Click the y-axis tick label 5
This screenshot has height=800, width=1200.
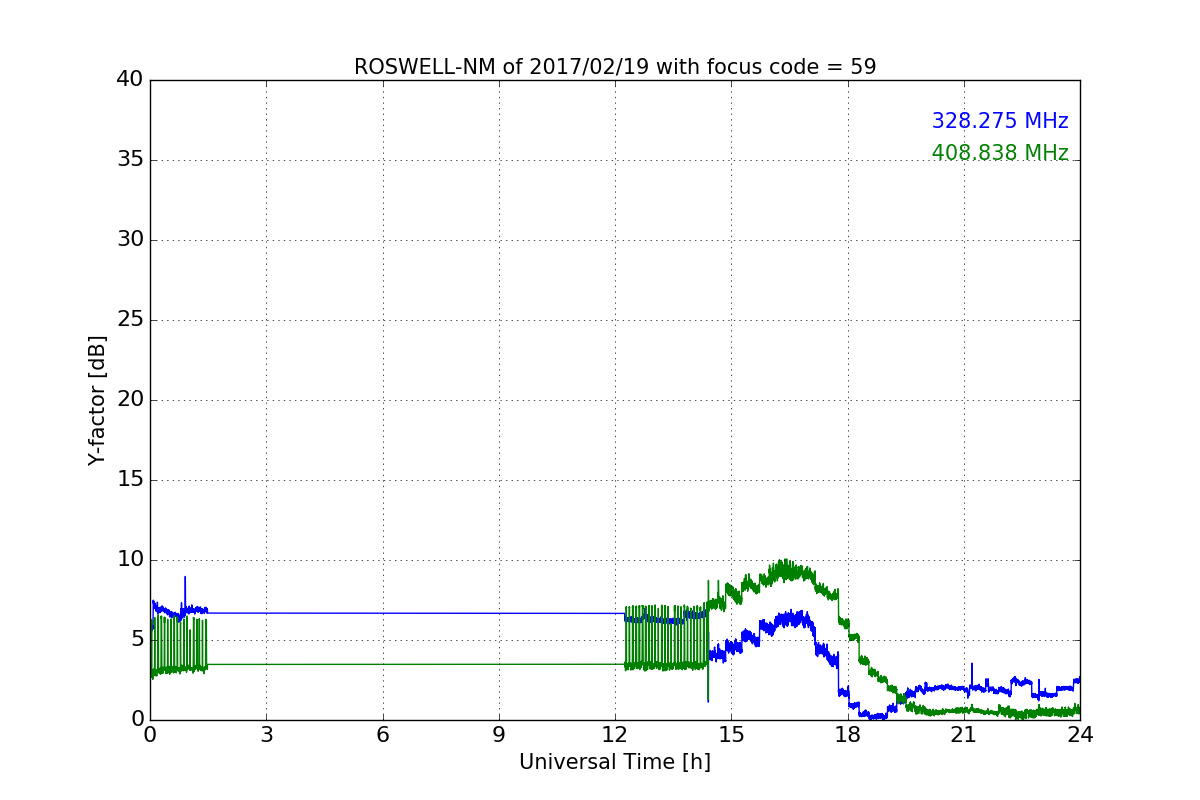point(137,640)
